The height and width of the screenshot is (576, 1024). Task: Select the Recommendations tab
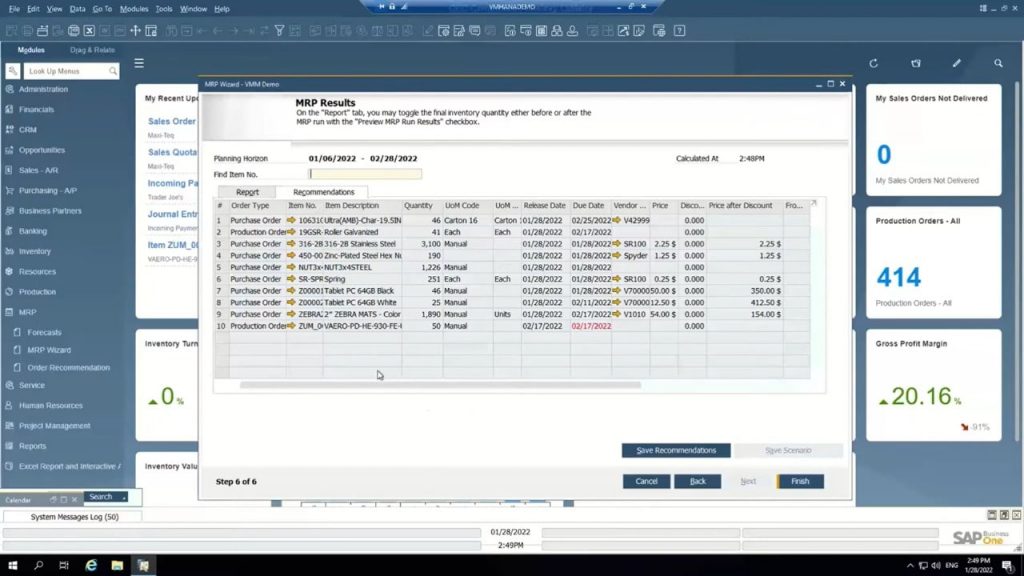[323, 192]
